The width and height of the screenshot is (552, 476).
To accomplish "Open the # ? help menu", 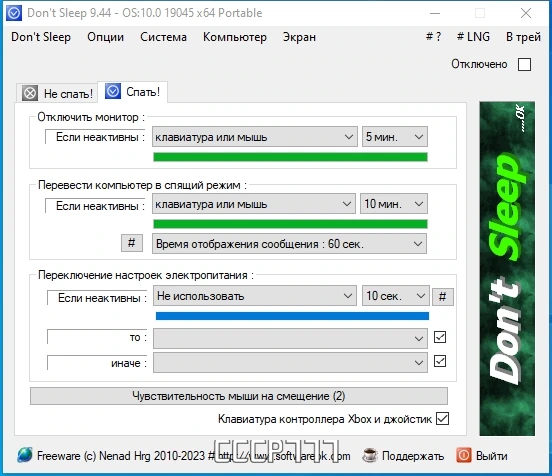I will (433, 37).
